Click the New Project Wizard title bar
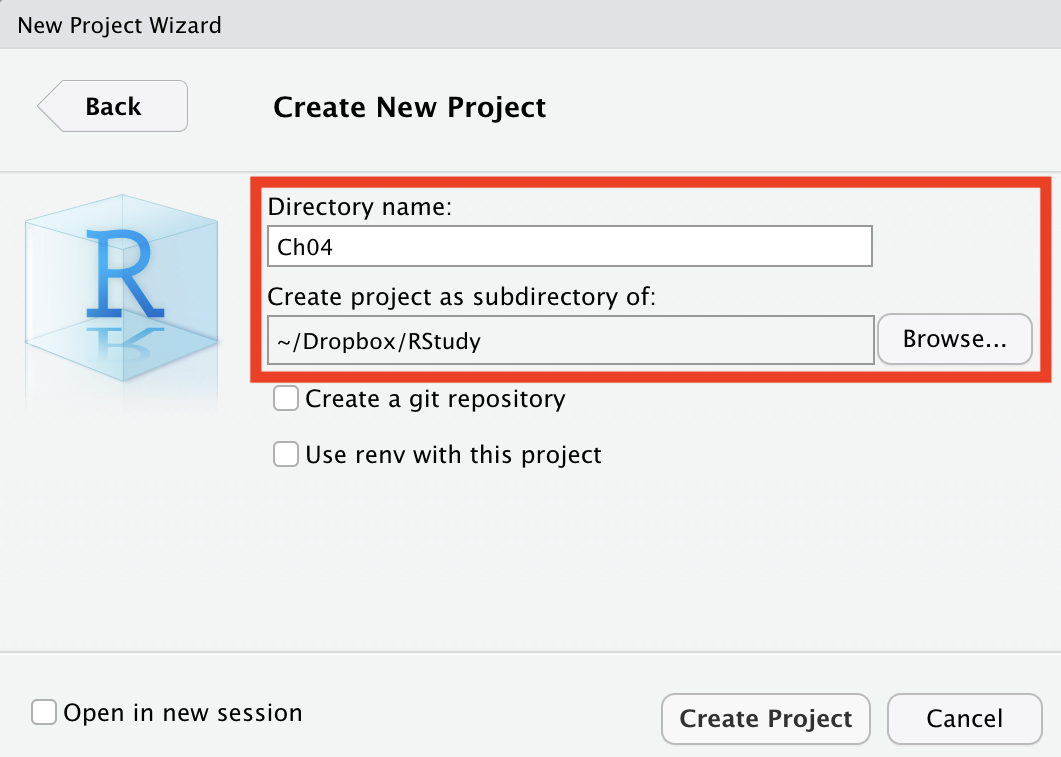Viewport: 1061px width, 757px height. click(530, 24)
